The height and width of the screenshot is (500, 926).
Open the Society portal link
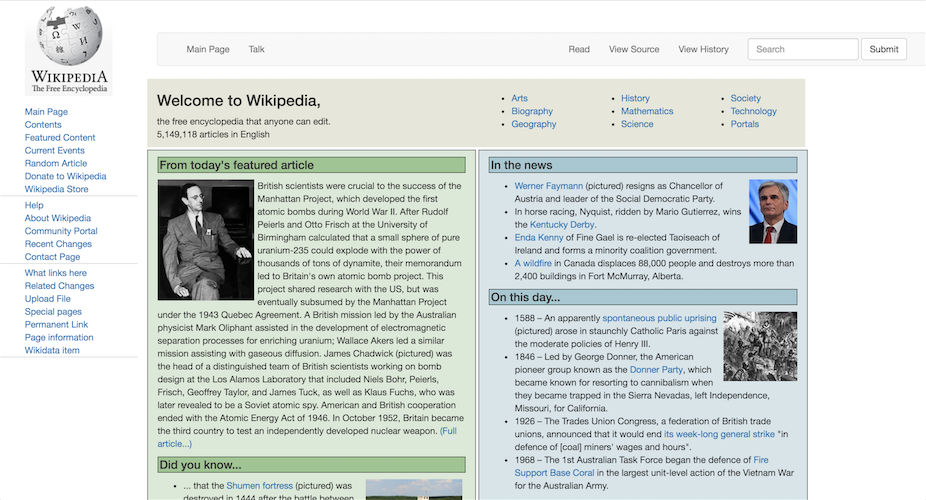click(745, 99)
